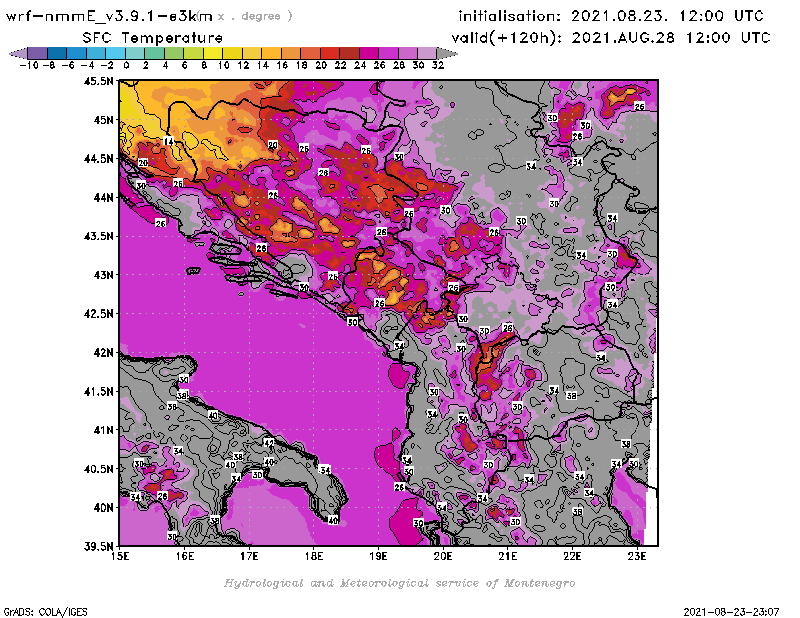Click the '43.5N' latitude axis label

[x=99, y=236]
